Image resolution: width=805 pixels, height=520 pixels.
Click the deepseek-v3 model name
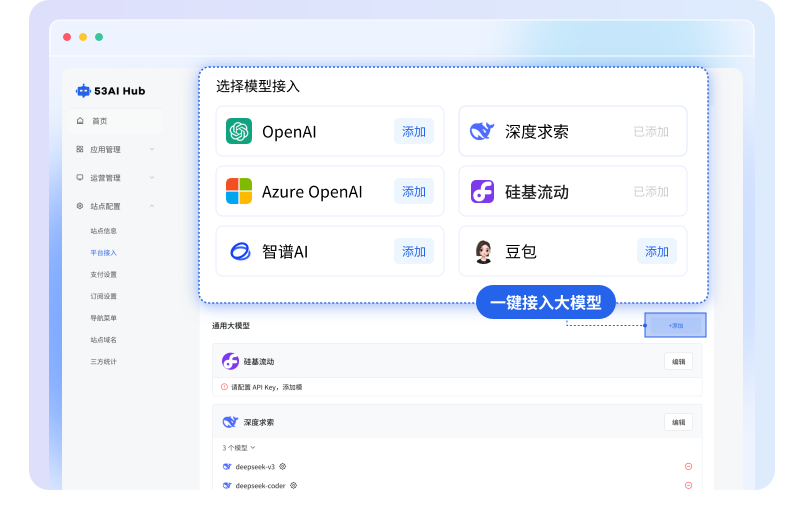(x=255, y=467)
